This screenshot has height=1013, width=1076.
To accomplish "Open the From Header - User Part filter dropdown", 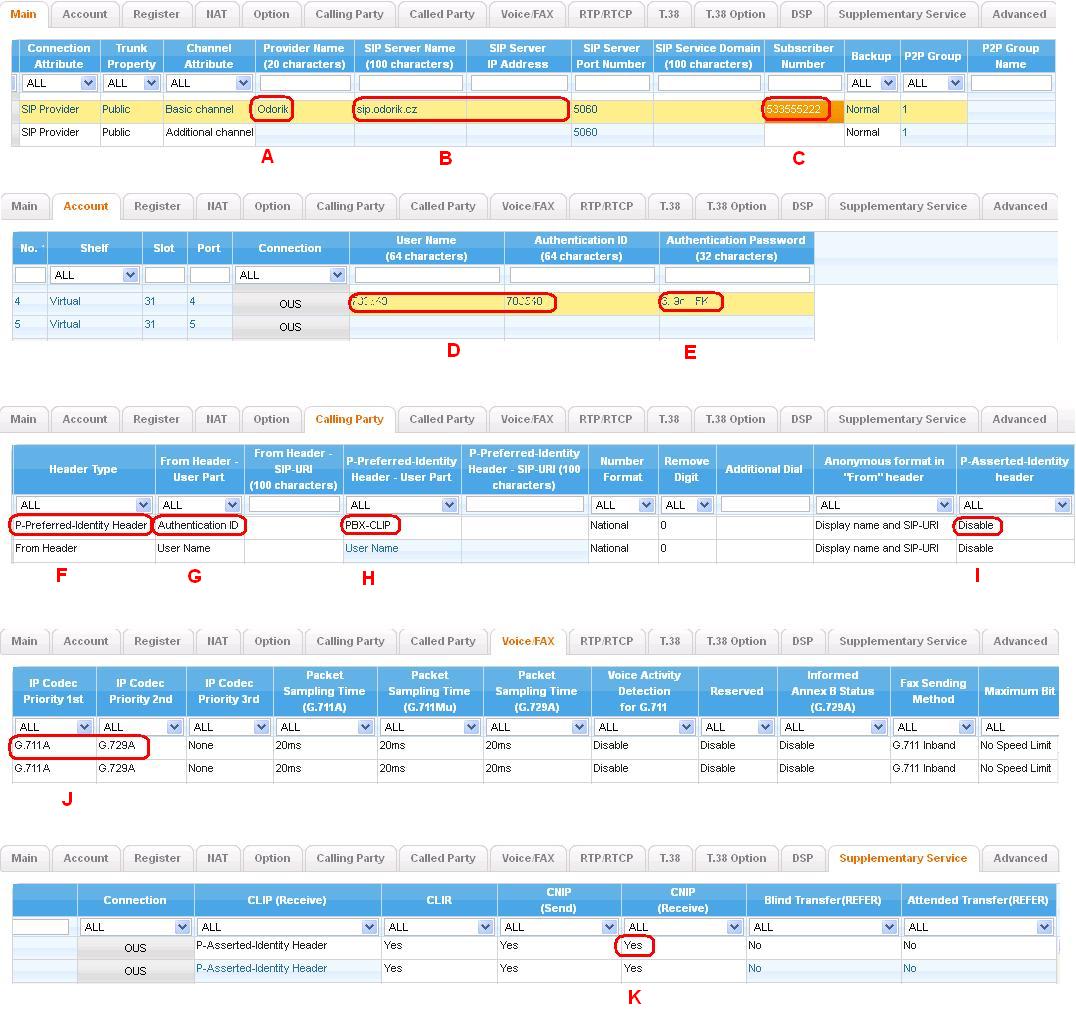I will (x=199, y=505).
